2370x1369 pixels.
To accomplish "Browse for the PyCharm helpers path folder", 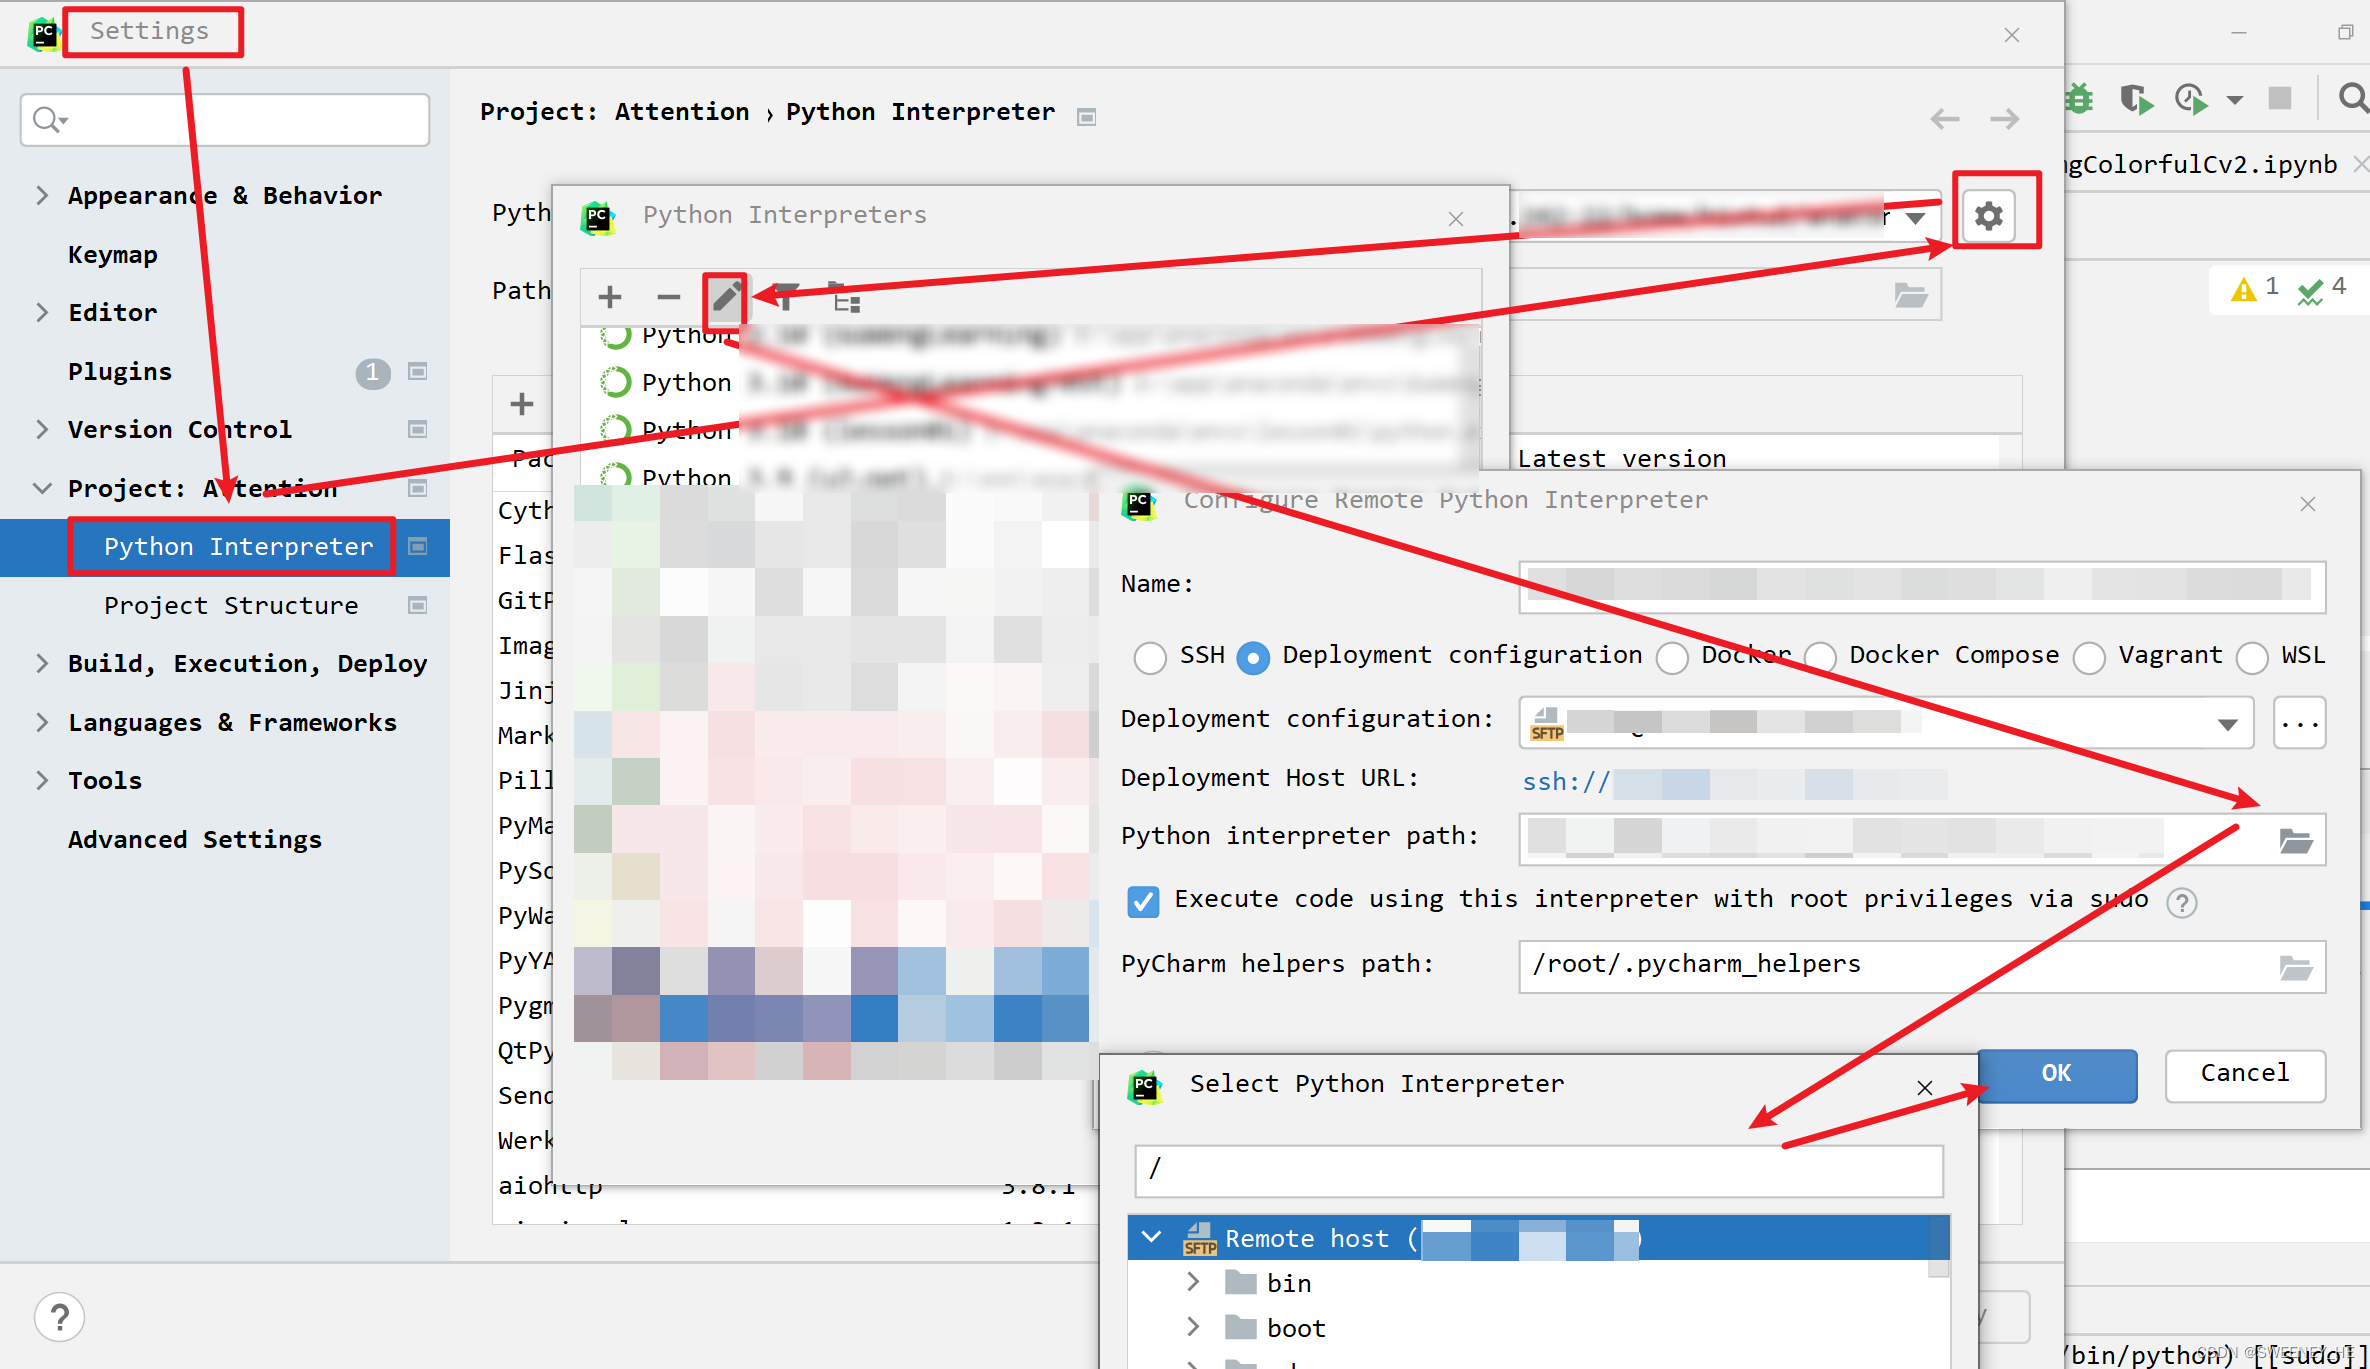I will pyautogui.click(x=2295, y=967).
